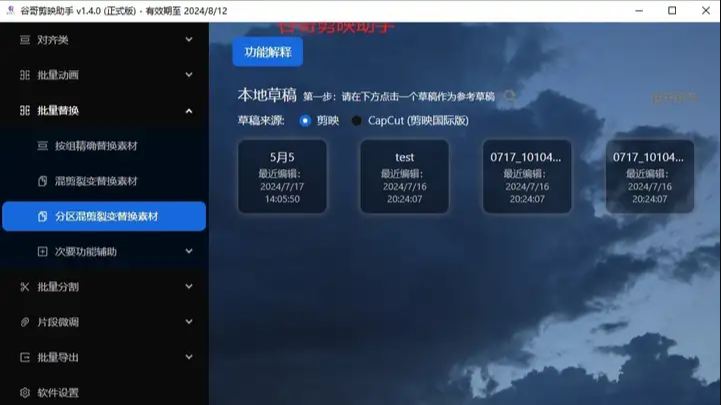Open the 按组精确替换素材 menu item
This screenshot has width=721, height=405.
95,146
